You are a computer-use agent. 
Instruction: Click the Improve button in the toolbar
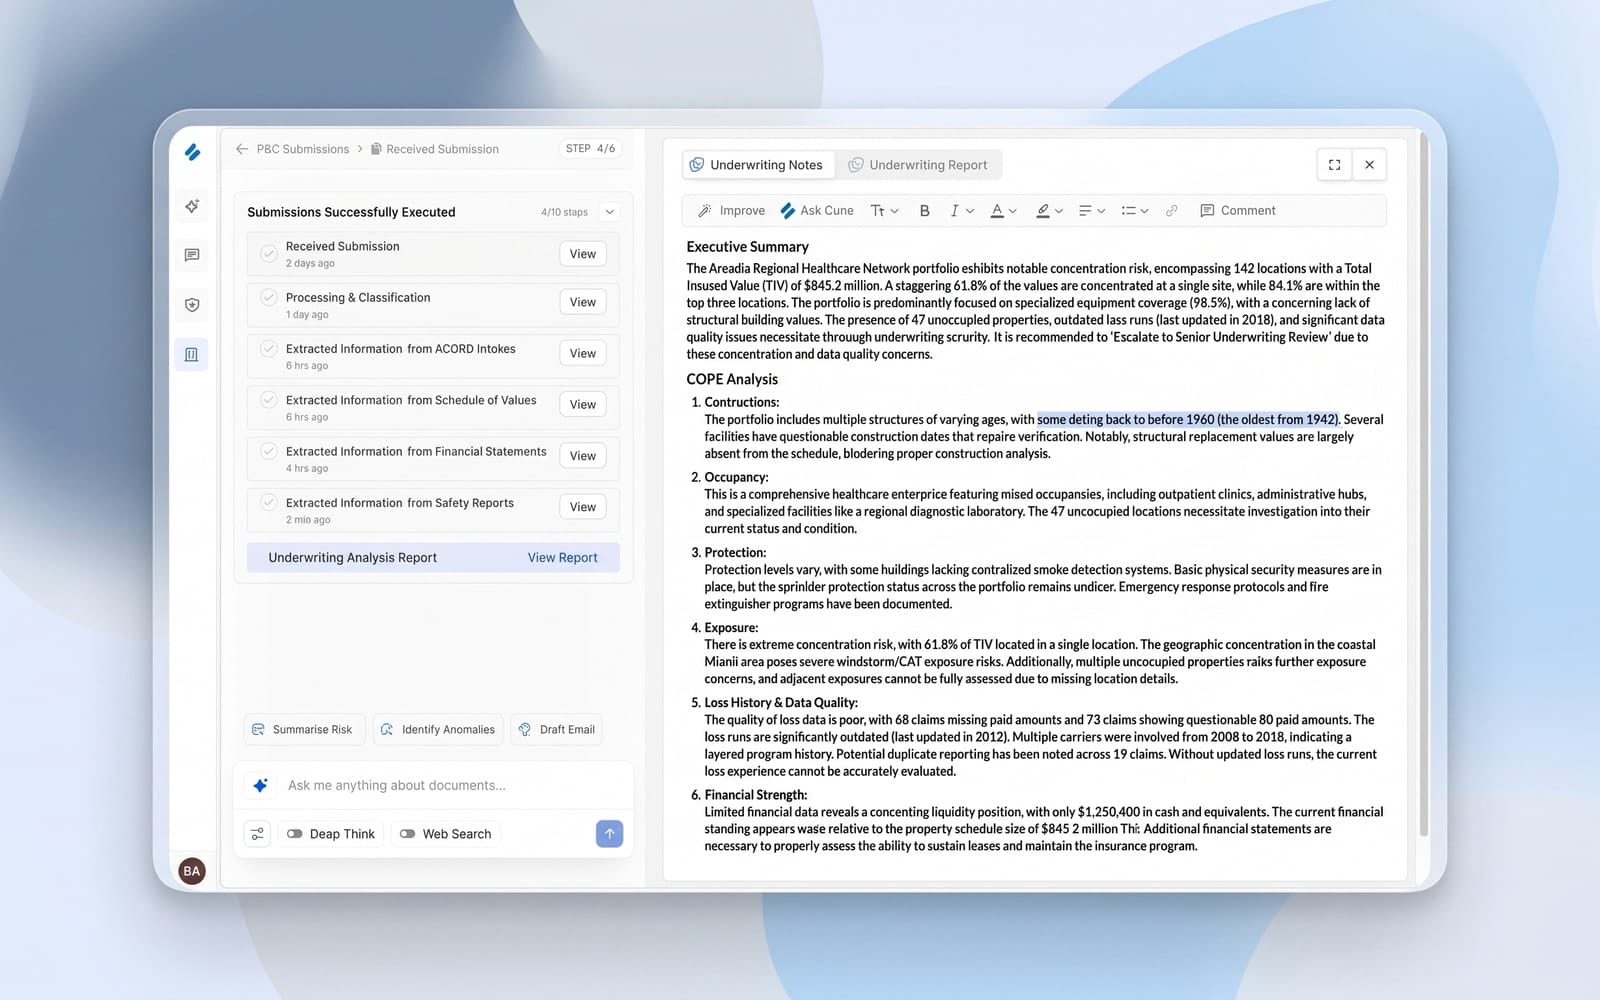click(731, 211)
